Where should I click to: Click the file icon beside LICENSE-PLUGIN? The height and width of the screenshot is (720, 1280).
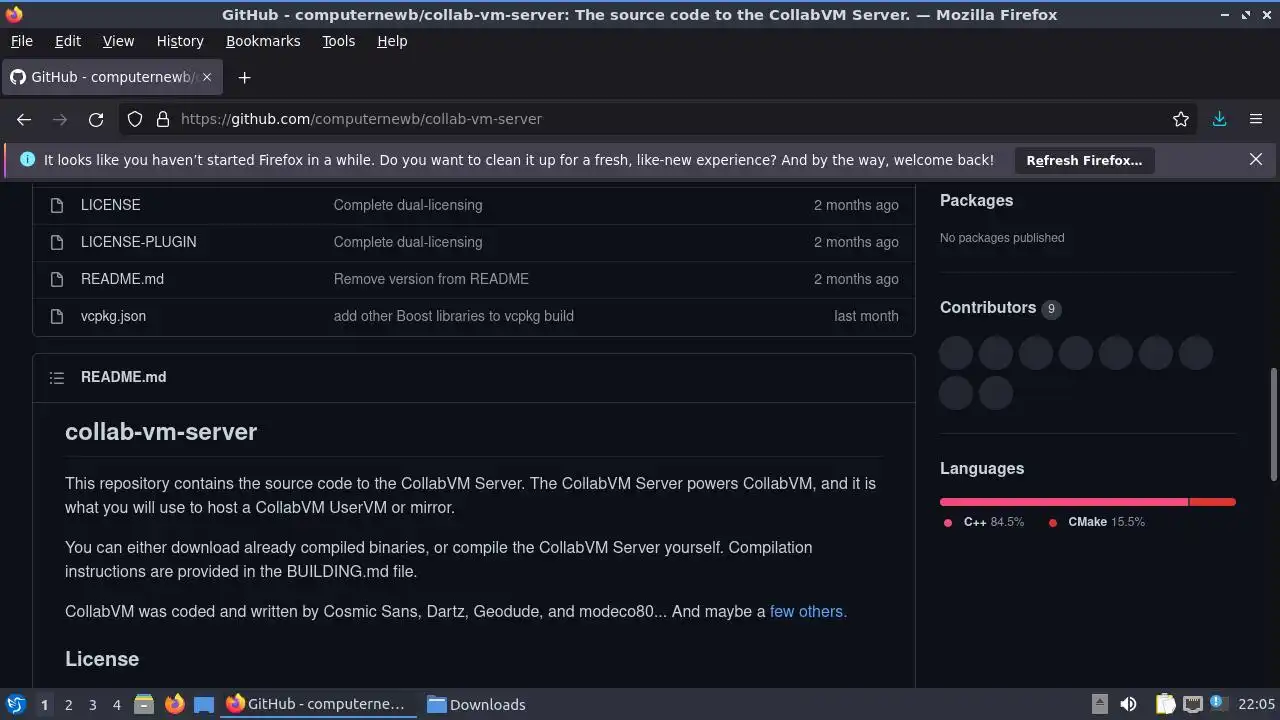click(x=57, y=242)
